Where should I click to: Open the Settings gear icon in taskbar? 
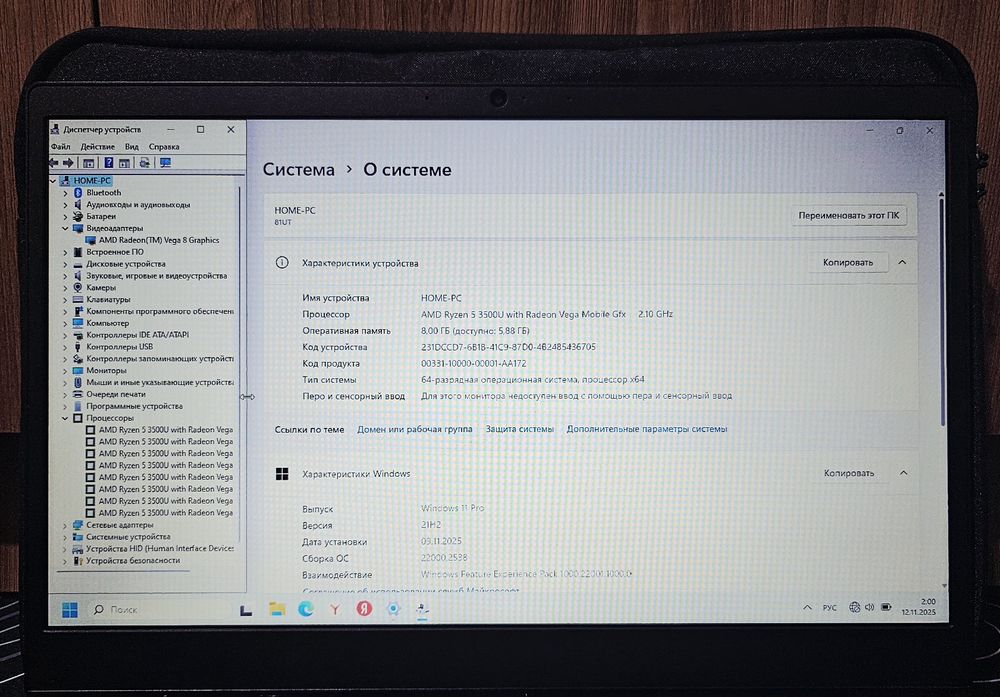pos(393,608)
